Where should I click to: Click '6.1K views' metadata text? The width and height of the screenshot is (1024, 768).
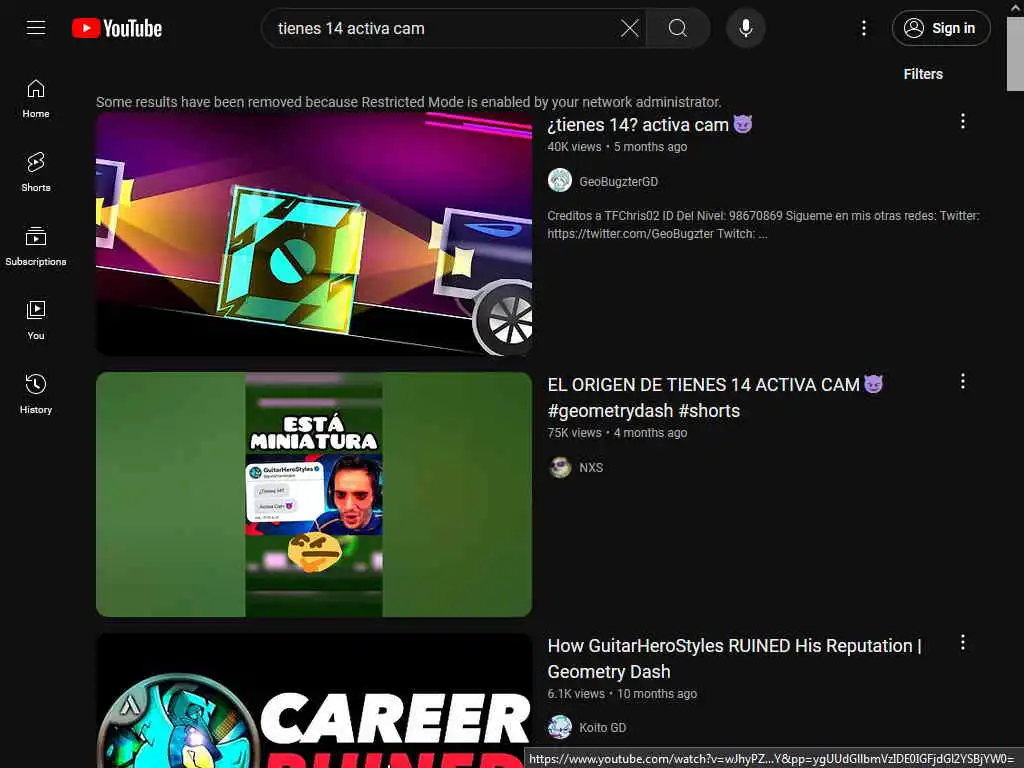(x=576, y=694)
